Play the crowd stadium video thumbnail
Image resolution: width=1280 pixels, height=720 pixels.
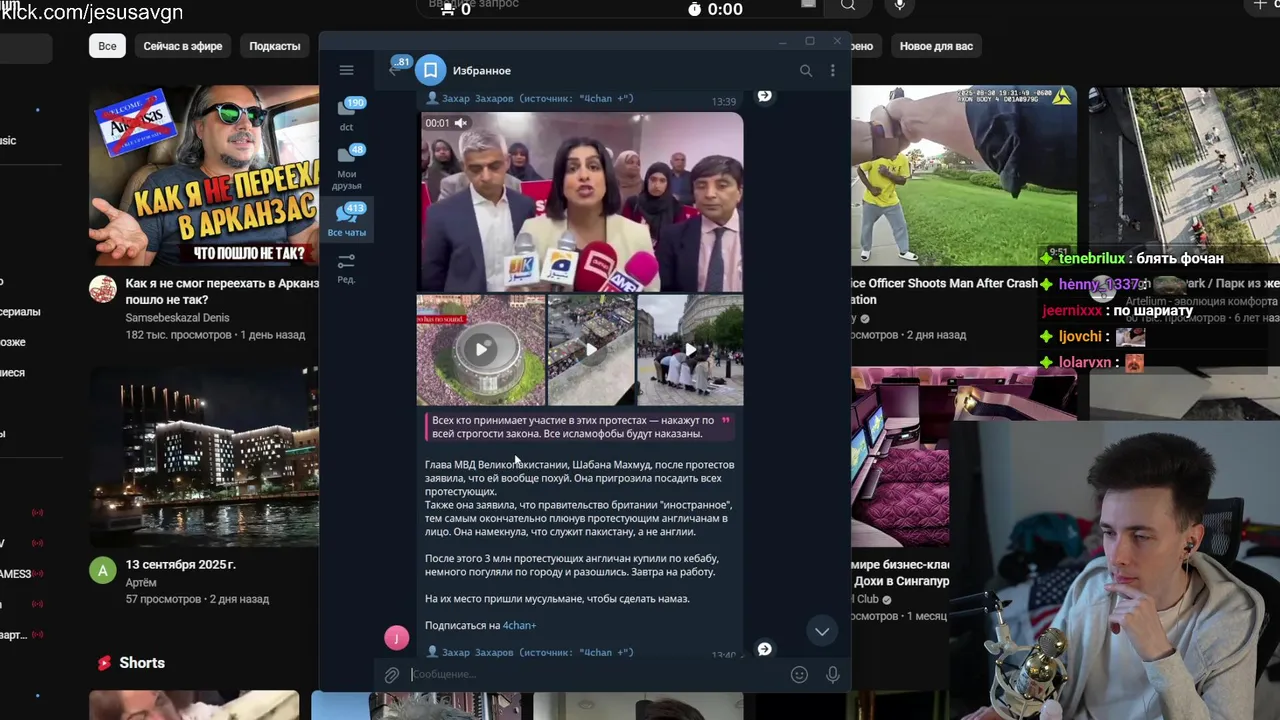tap(481, 349)
